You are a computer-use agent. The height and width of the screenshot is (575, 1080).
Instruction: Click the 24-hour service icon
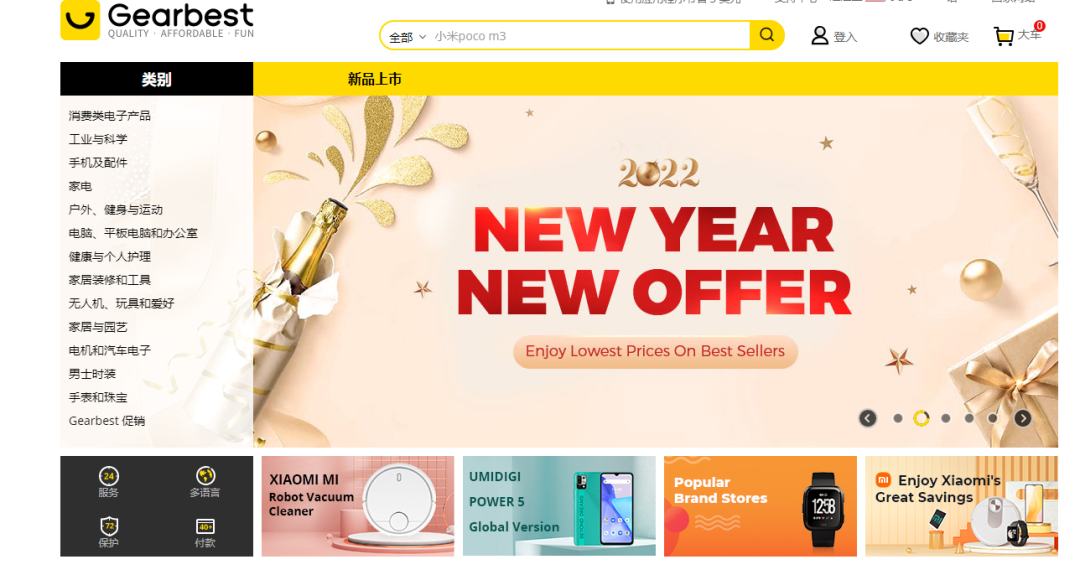click(x=109, y=476)
